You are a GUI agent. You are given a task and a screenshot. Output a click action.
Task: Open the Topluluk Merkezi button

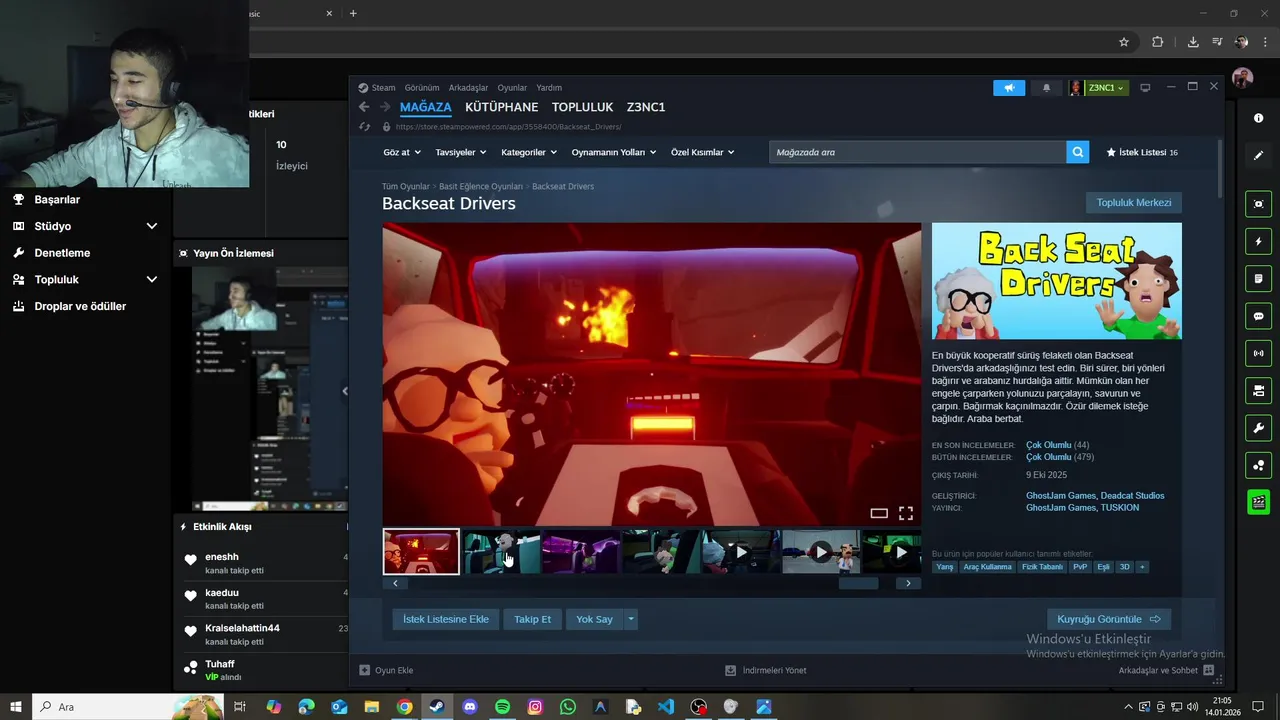pos(1134,203)
